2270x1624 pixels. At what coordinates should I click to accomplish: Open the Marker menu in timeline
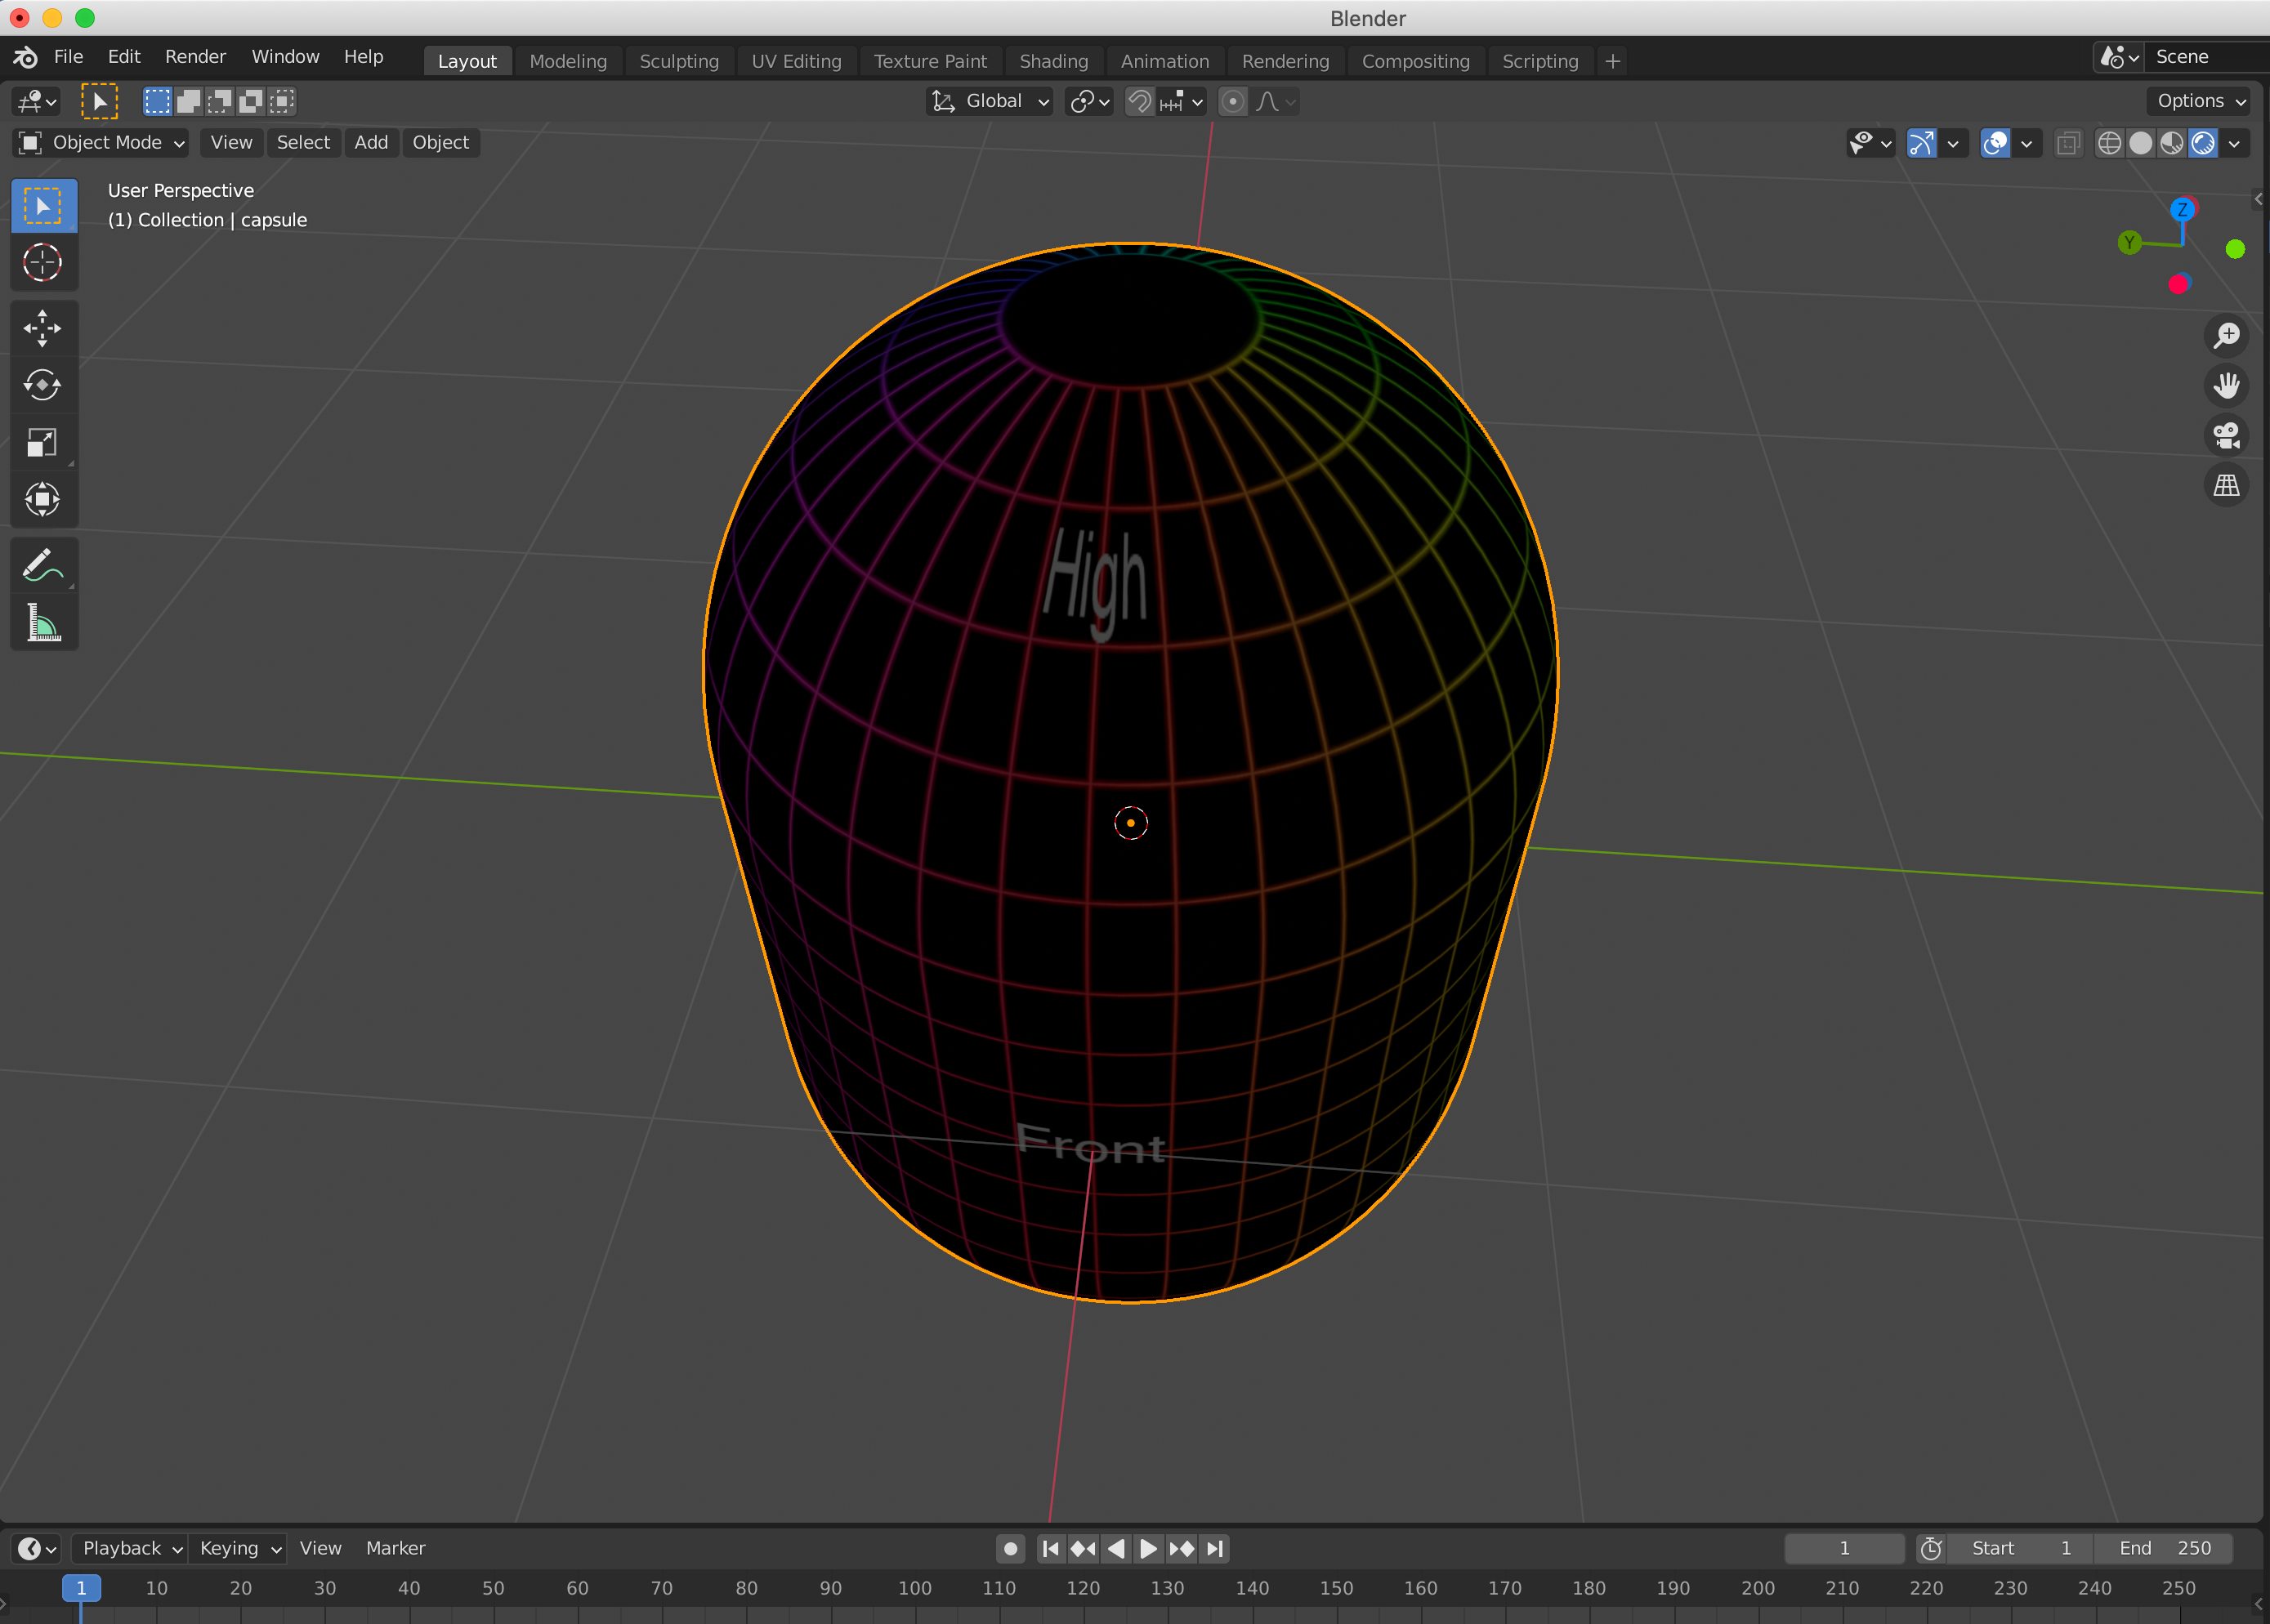coord(395,1548)
